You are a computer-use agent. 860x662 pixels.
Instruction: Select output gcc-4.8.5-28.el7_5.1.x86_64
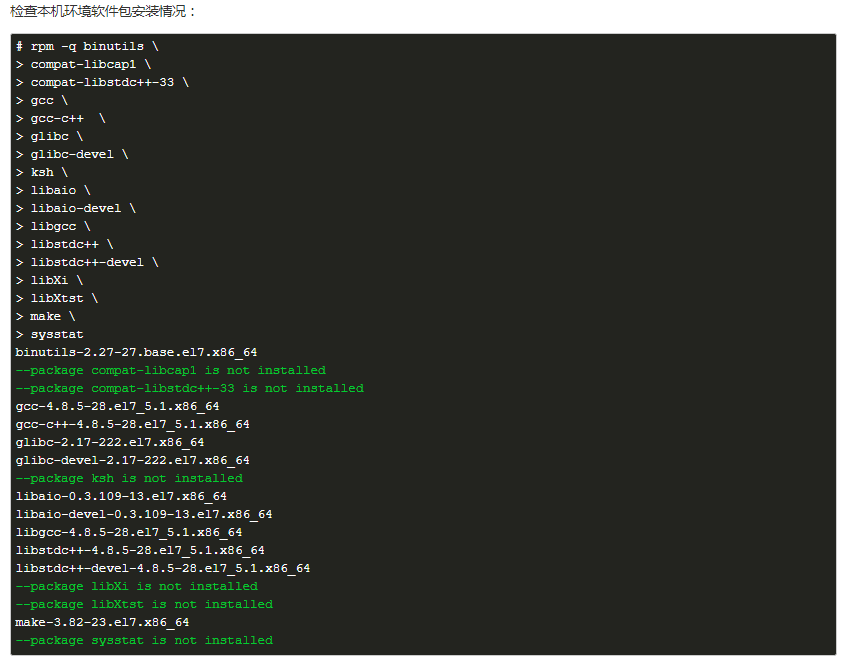[x=117, y=407]
